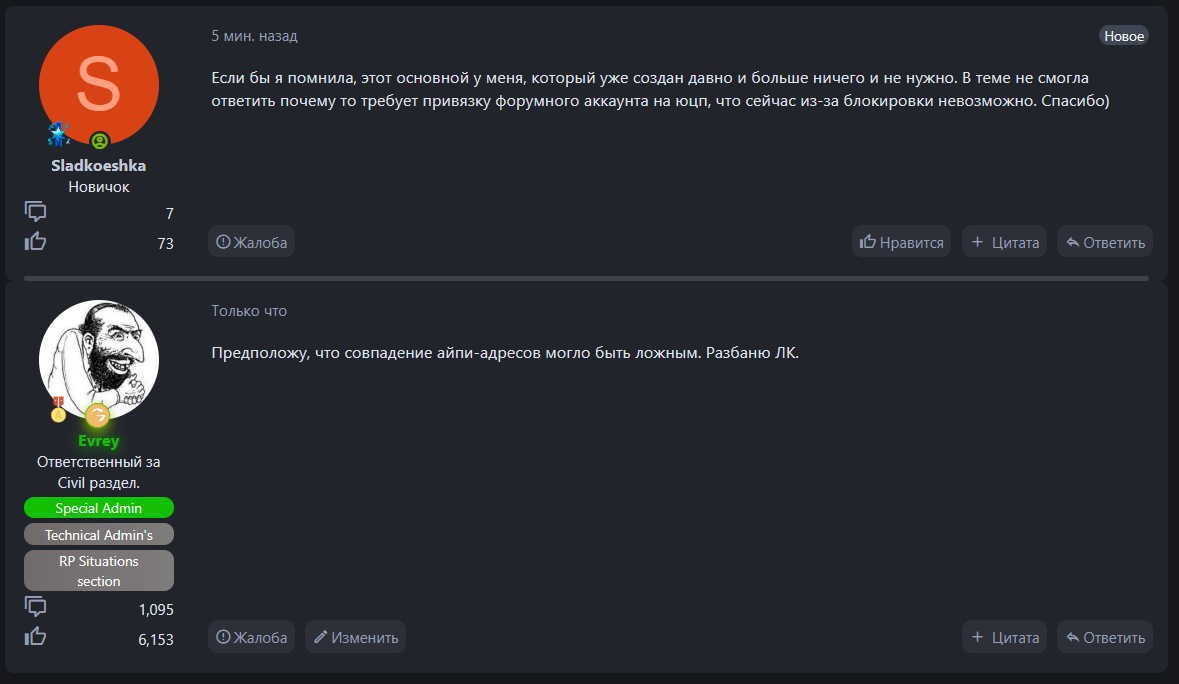Open Sladkoeshka's orange avatar

click(98, 84)
